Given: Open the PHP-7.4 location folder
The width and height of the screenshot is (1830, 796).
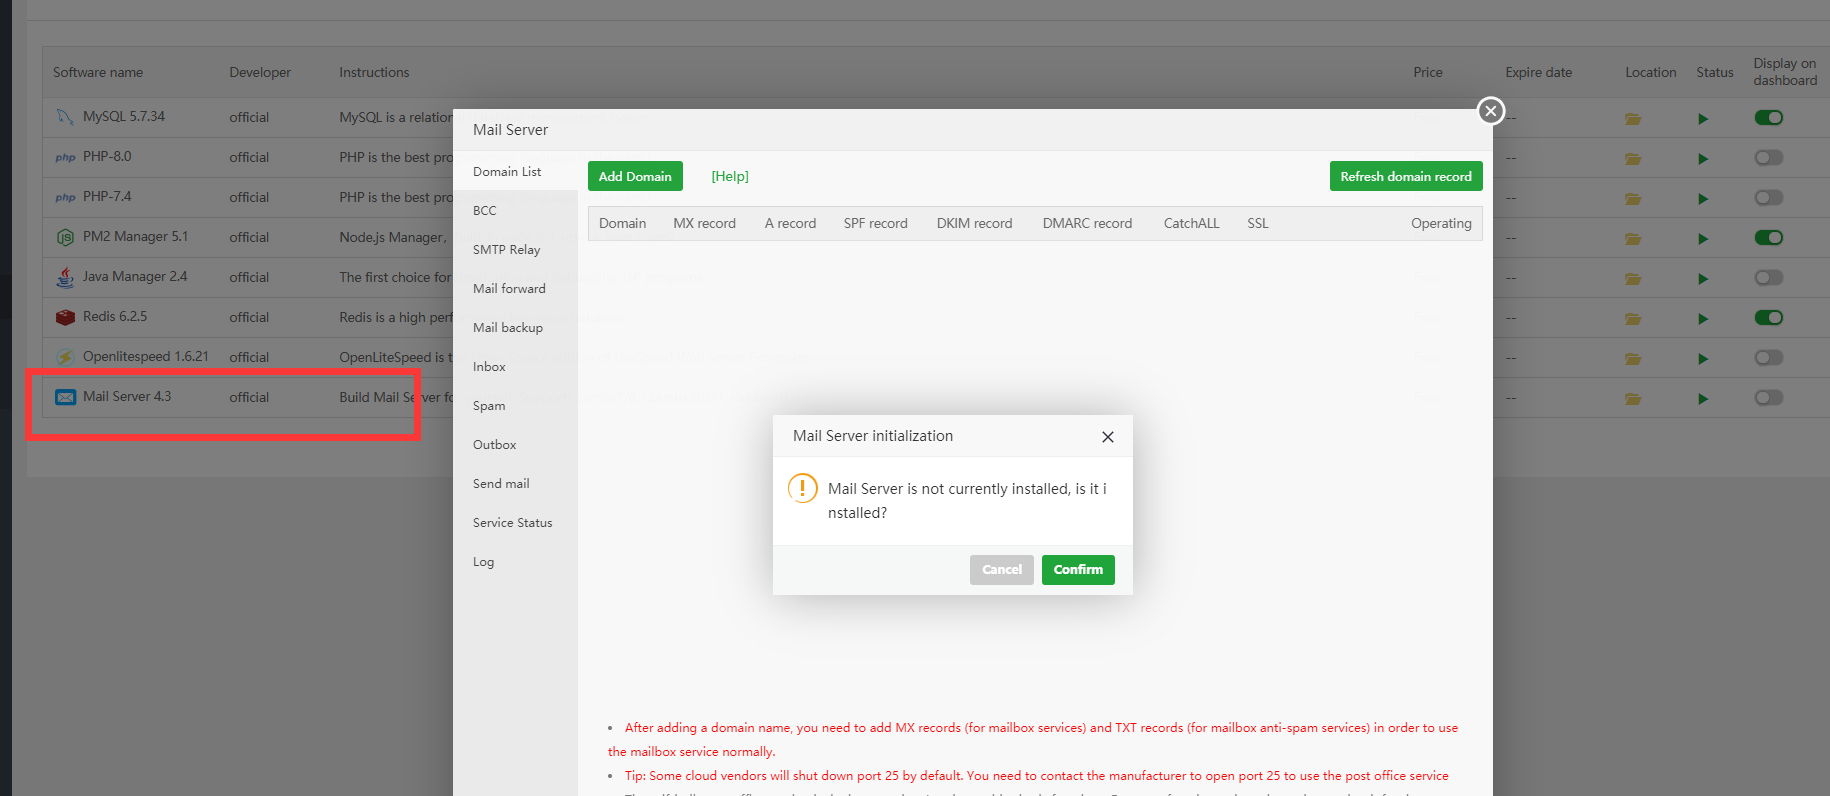Looking at the screenshot, I should tap(1633, 198).
